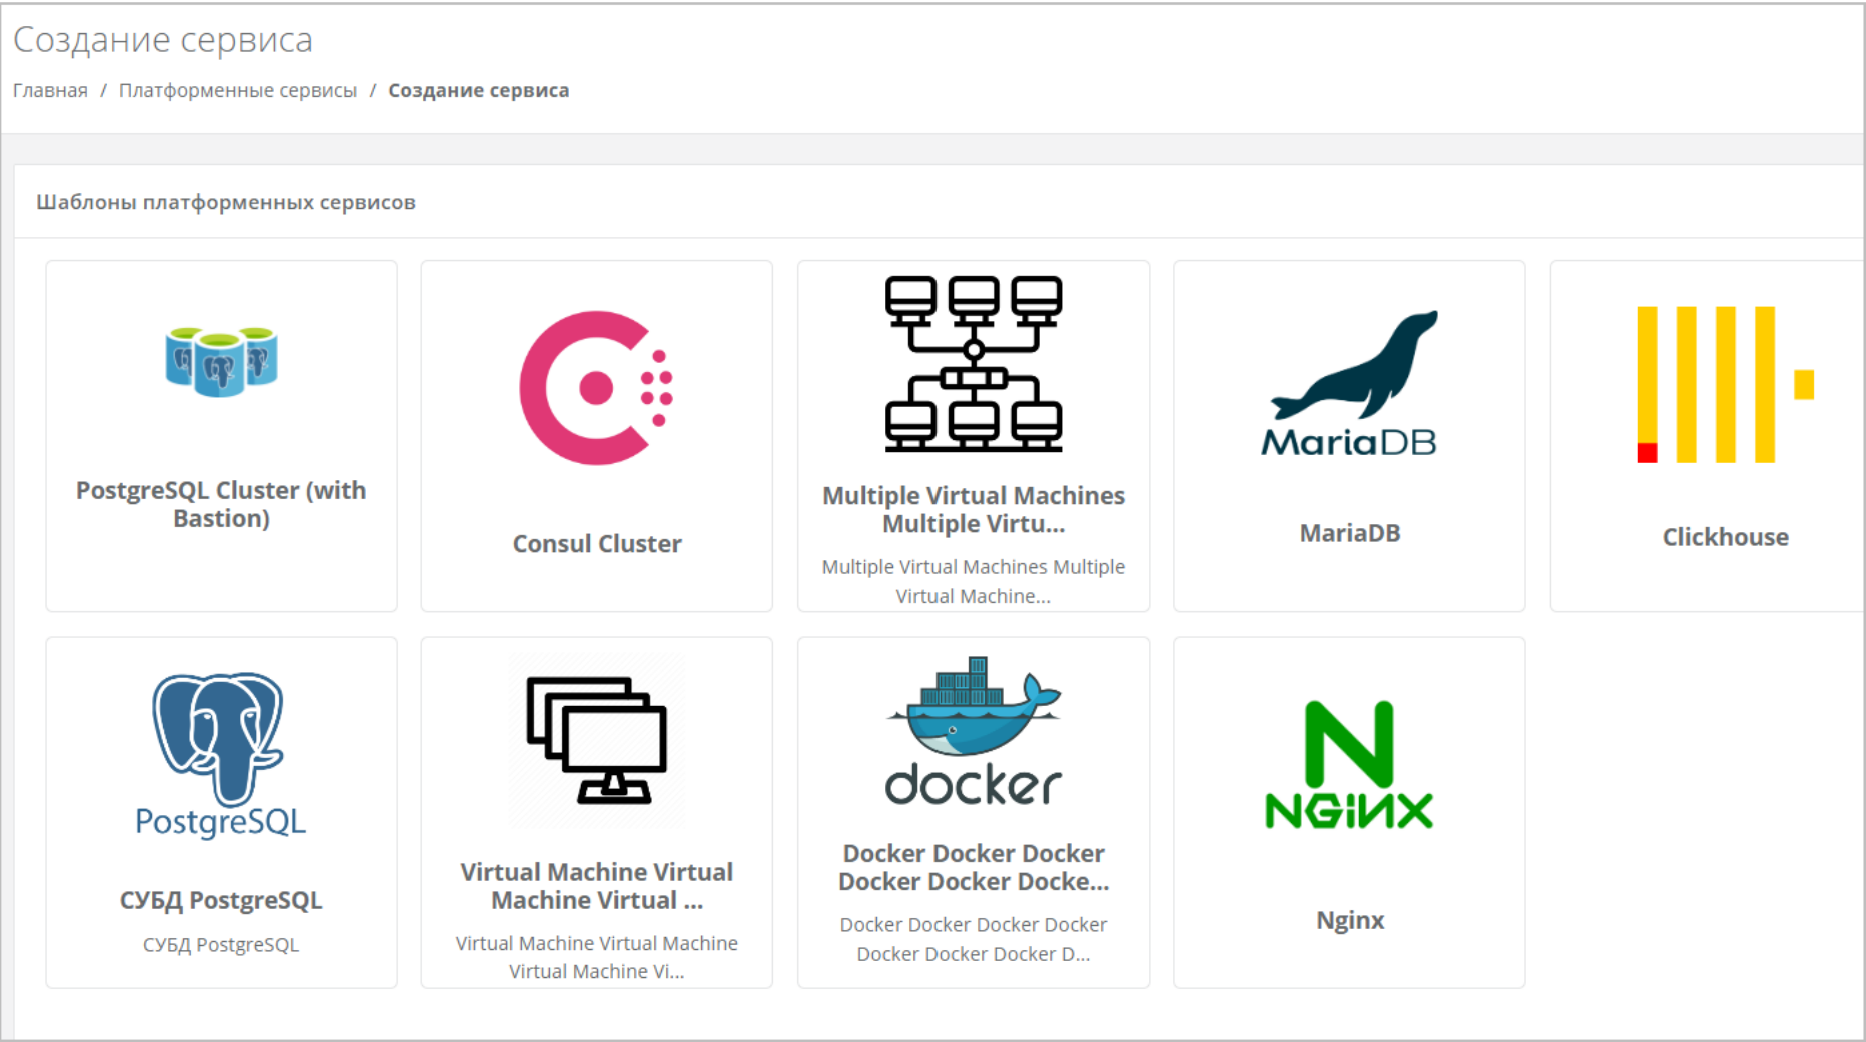The width and height of the screenshot is (1866, 1042).
Task: Click Multiple Virtual Machines description text
Action: pyautogui.click(x=973, y=581)
